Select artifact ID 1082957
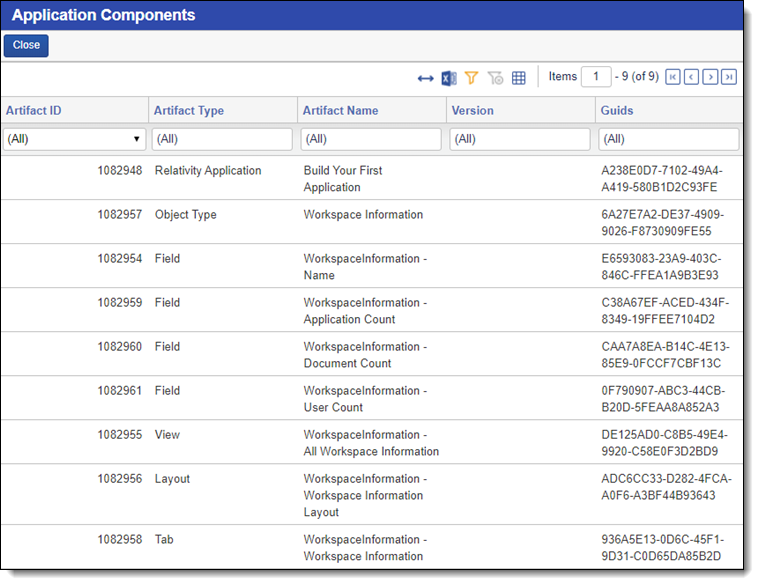The width and height of the screenshot is (759, 585). (120, 215)
